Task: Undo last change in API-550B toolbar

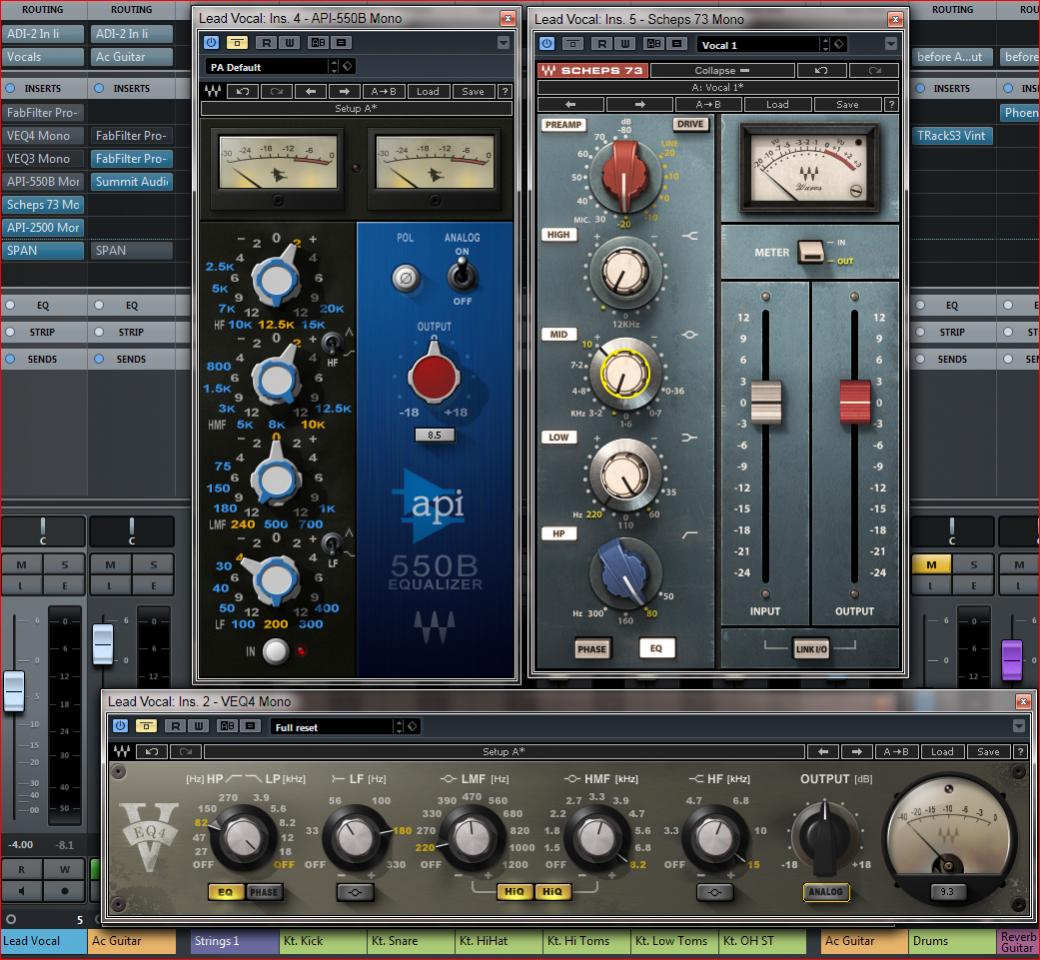Action: [242, 92]
